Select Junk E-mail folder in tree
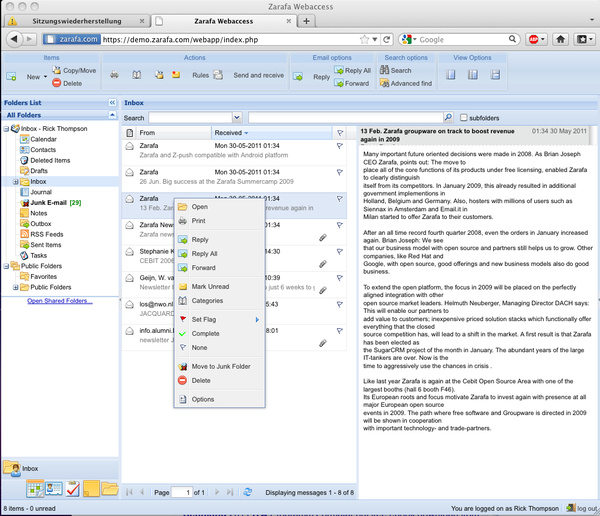Image resolution: width=600 pixels, height=516 pixels. 51,203
